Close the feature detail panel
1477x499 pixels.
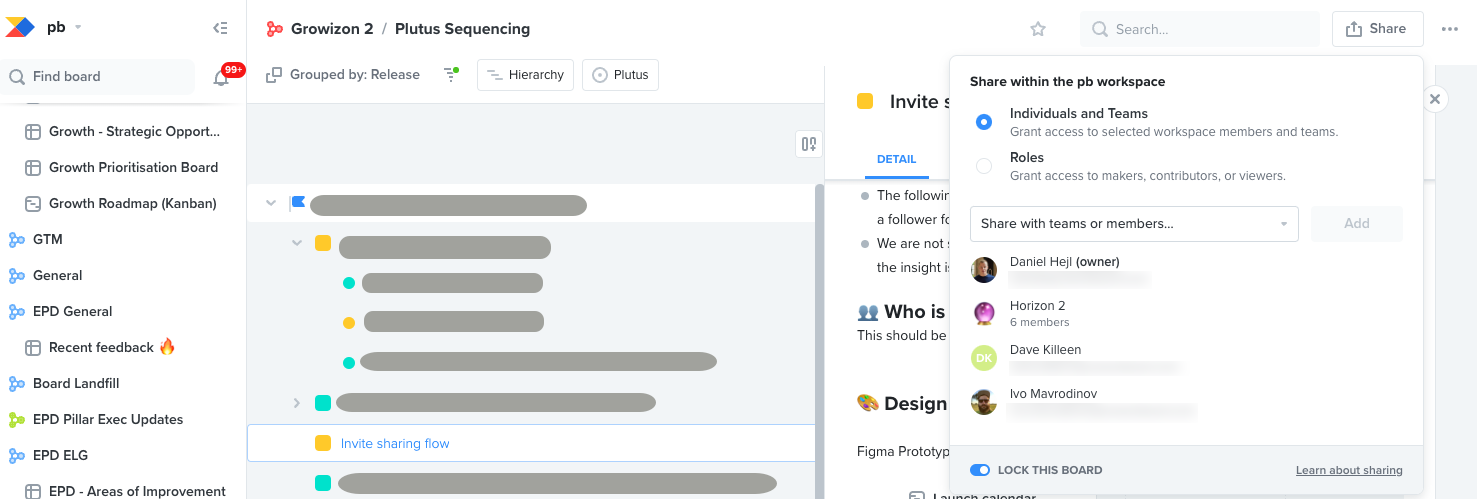click(1435, 99)
